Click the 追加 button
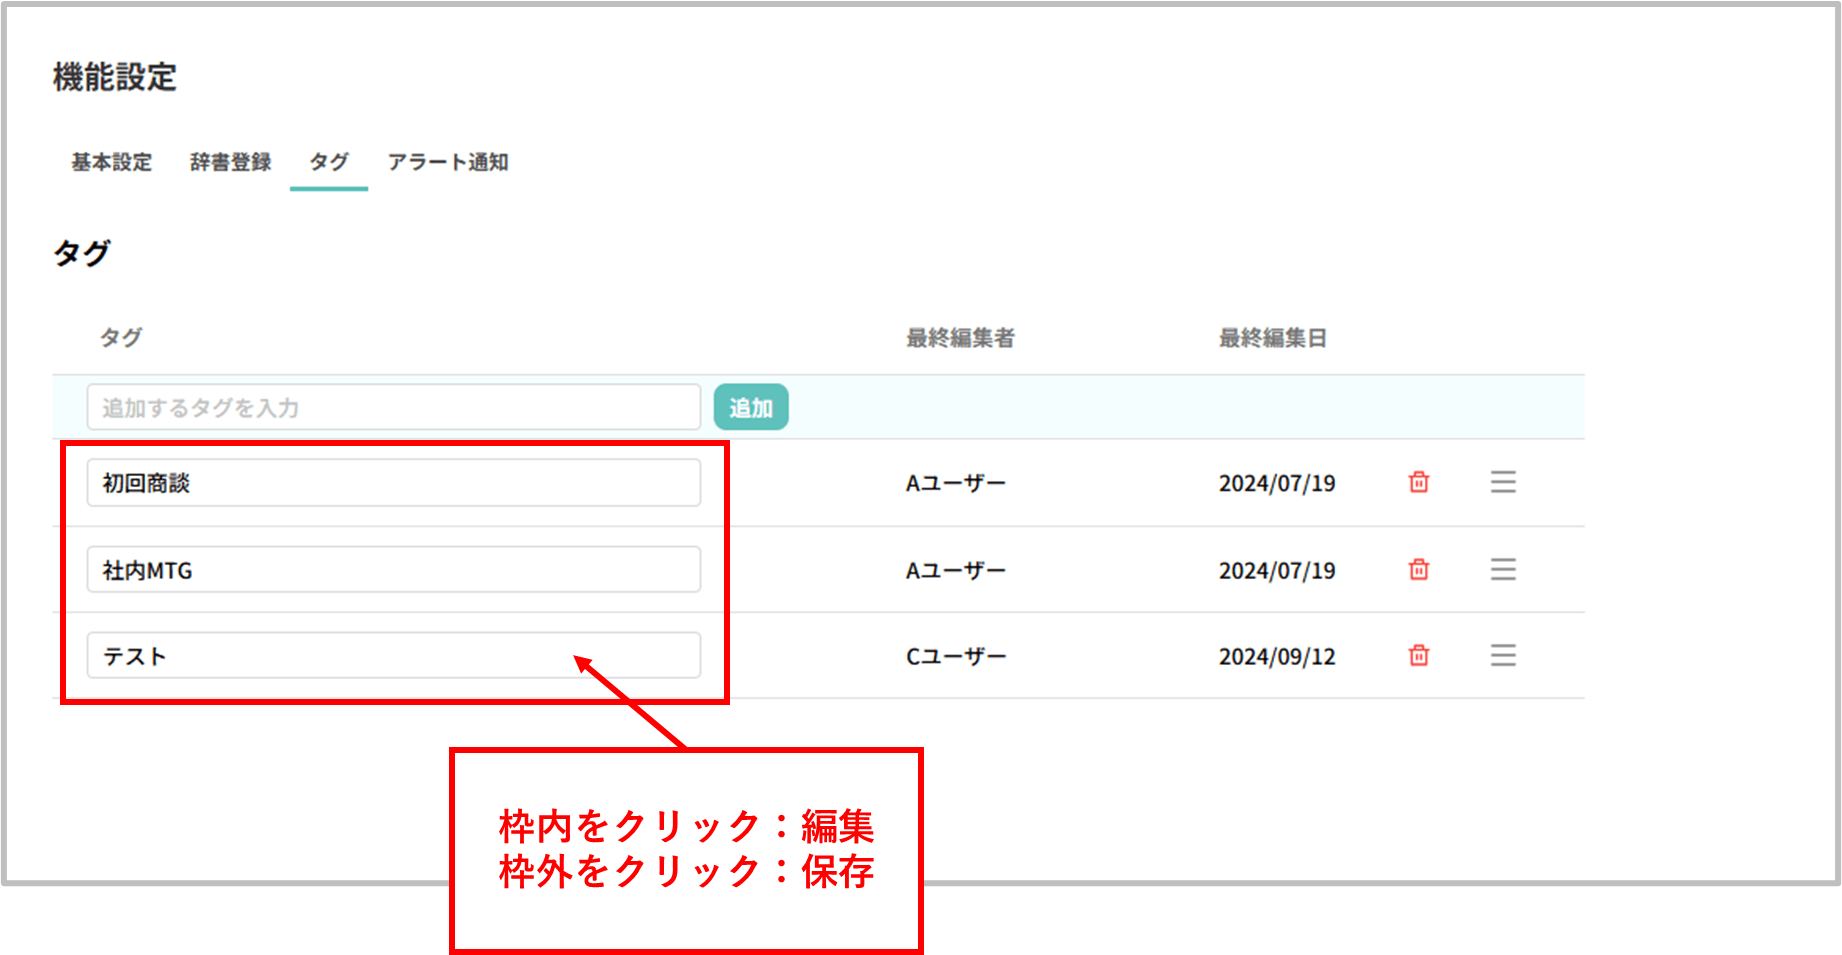 751,407
